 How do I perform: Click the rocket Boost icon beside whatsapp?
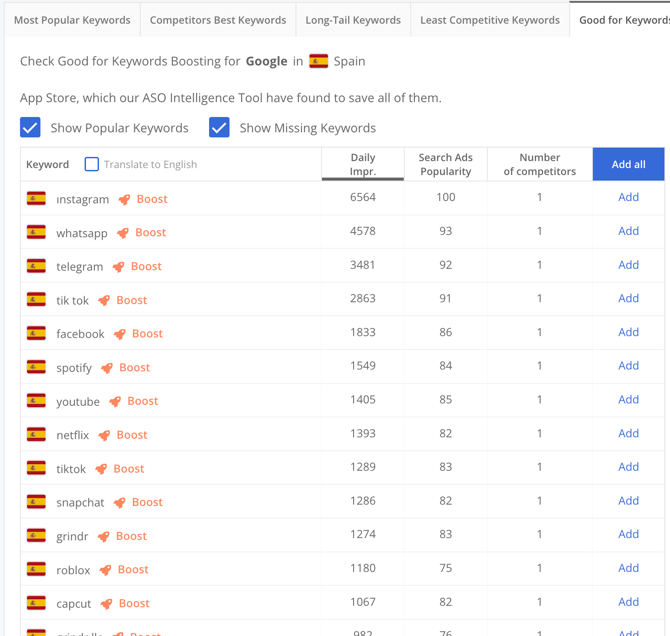point(123,233)
